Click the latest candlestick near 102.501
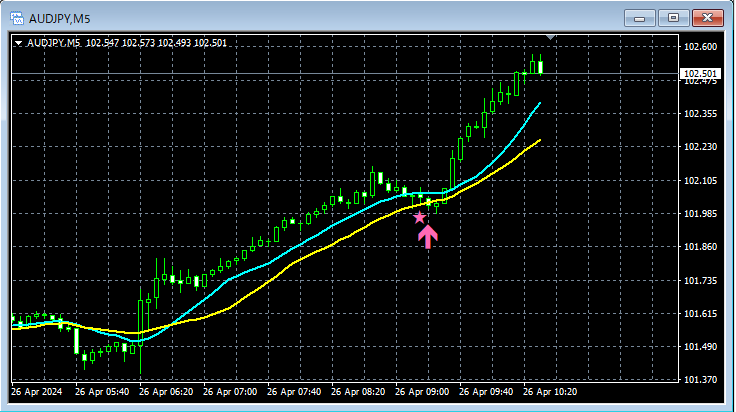The height and width of the screenshot is (412, 736). (541, 65)
